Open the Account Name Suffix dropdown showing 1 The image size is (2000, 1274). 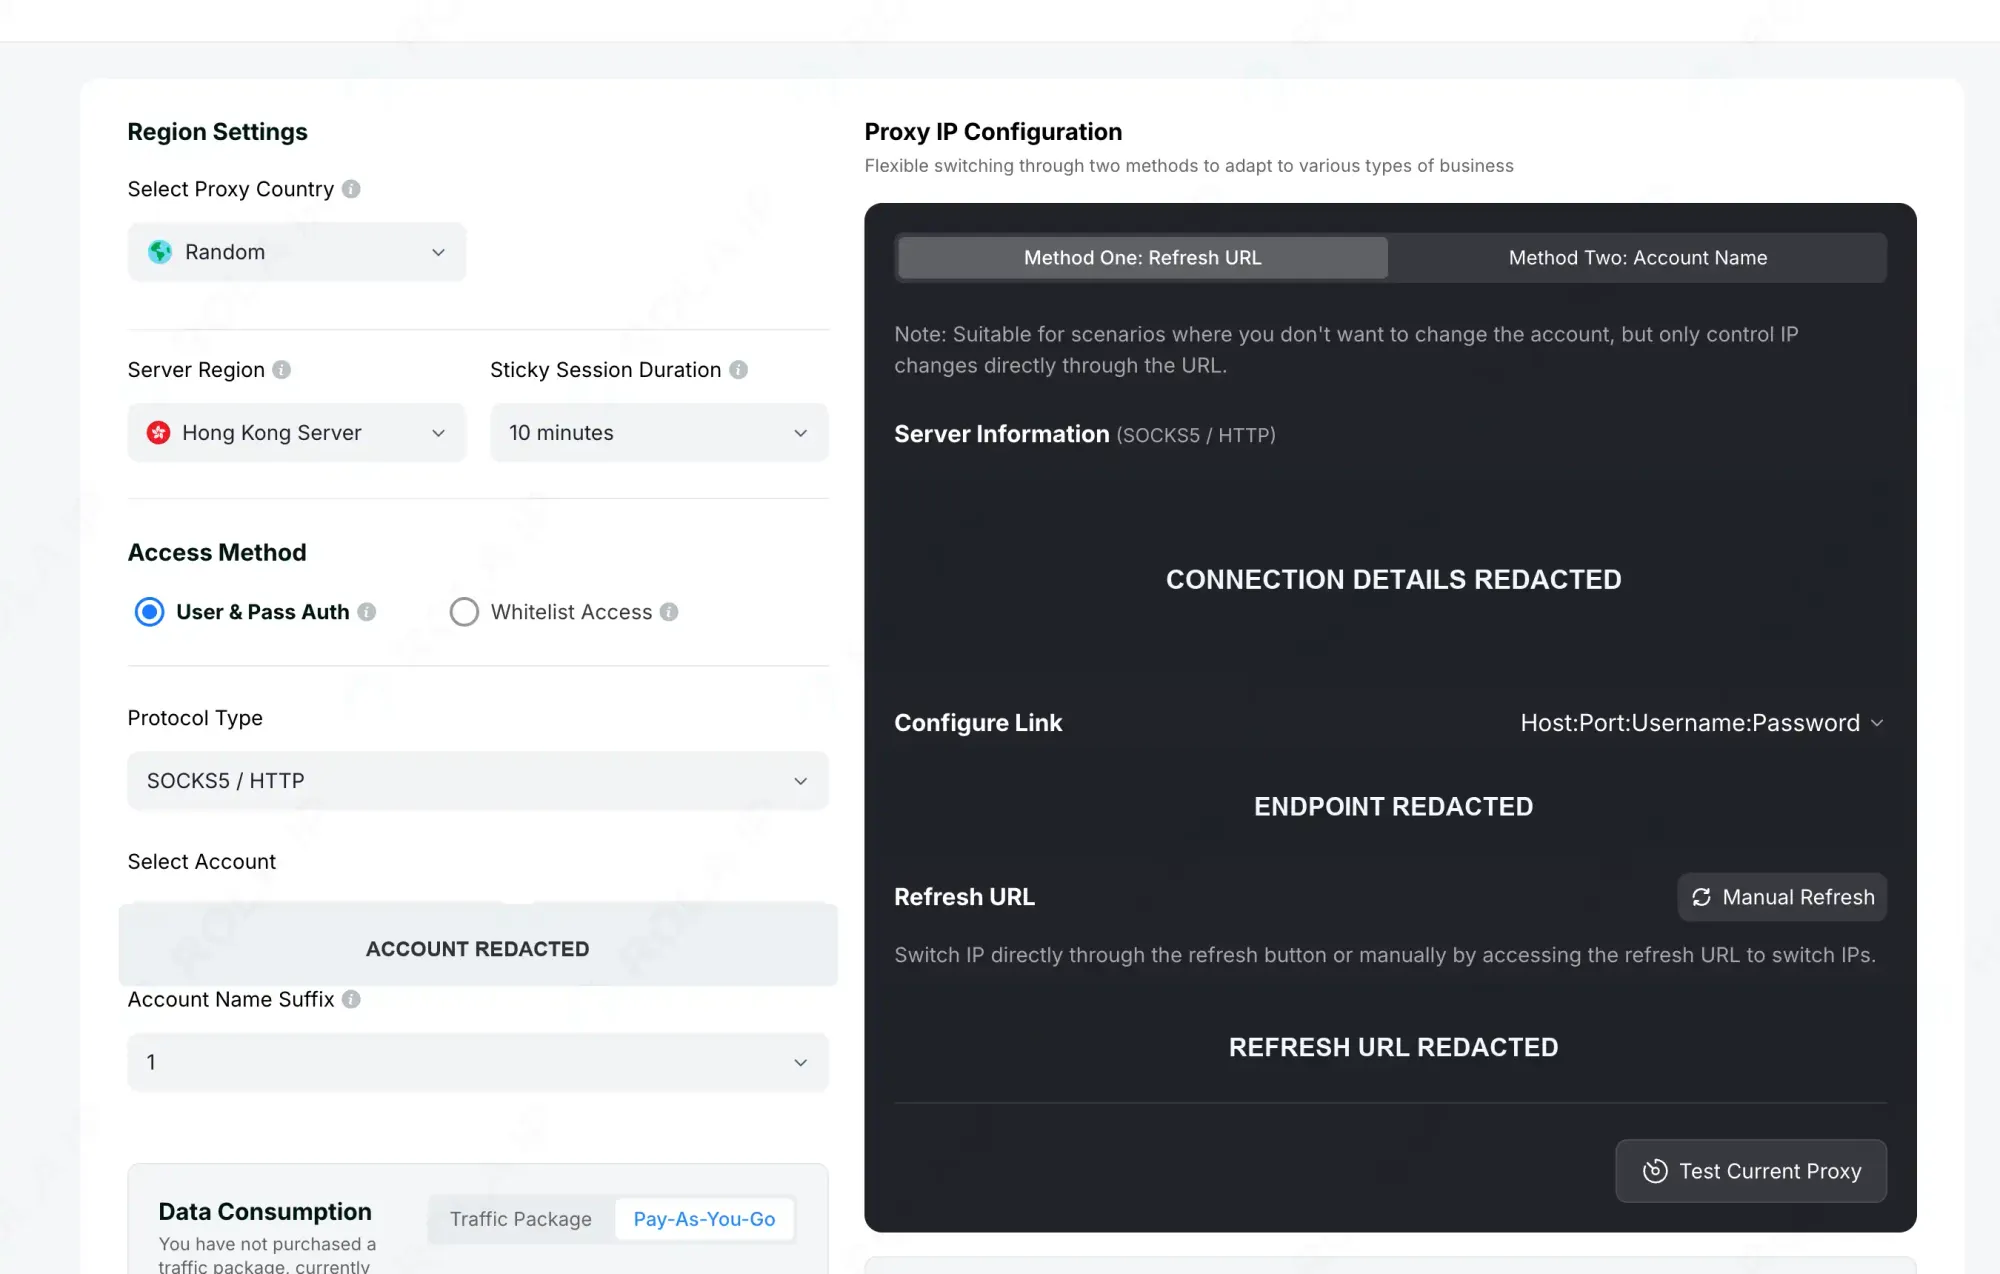click(x=478, y=1062)
